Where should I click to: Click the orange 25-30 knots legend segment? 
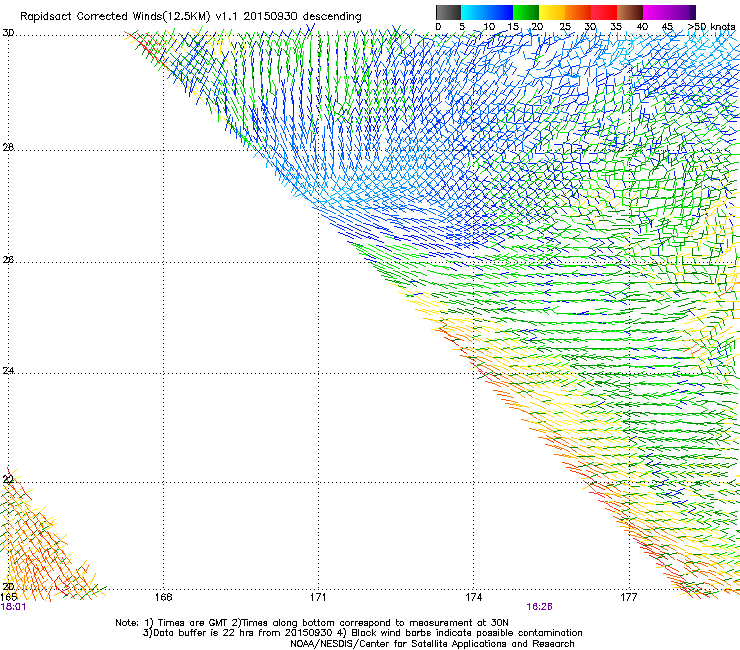pos(578,12)
